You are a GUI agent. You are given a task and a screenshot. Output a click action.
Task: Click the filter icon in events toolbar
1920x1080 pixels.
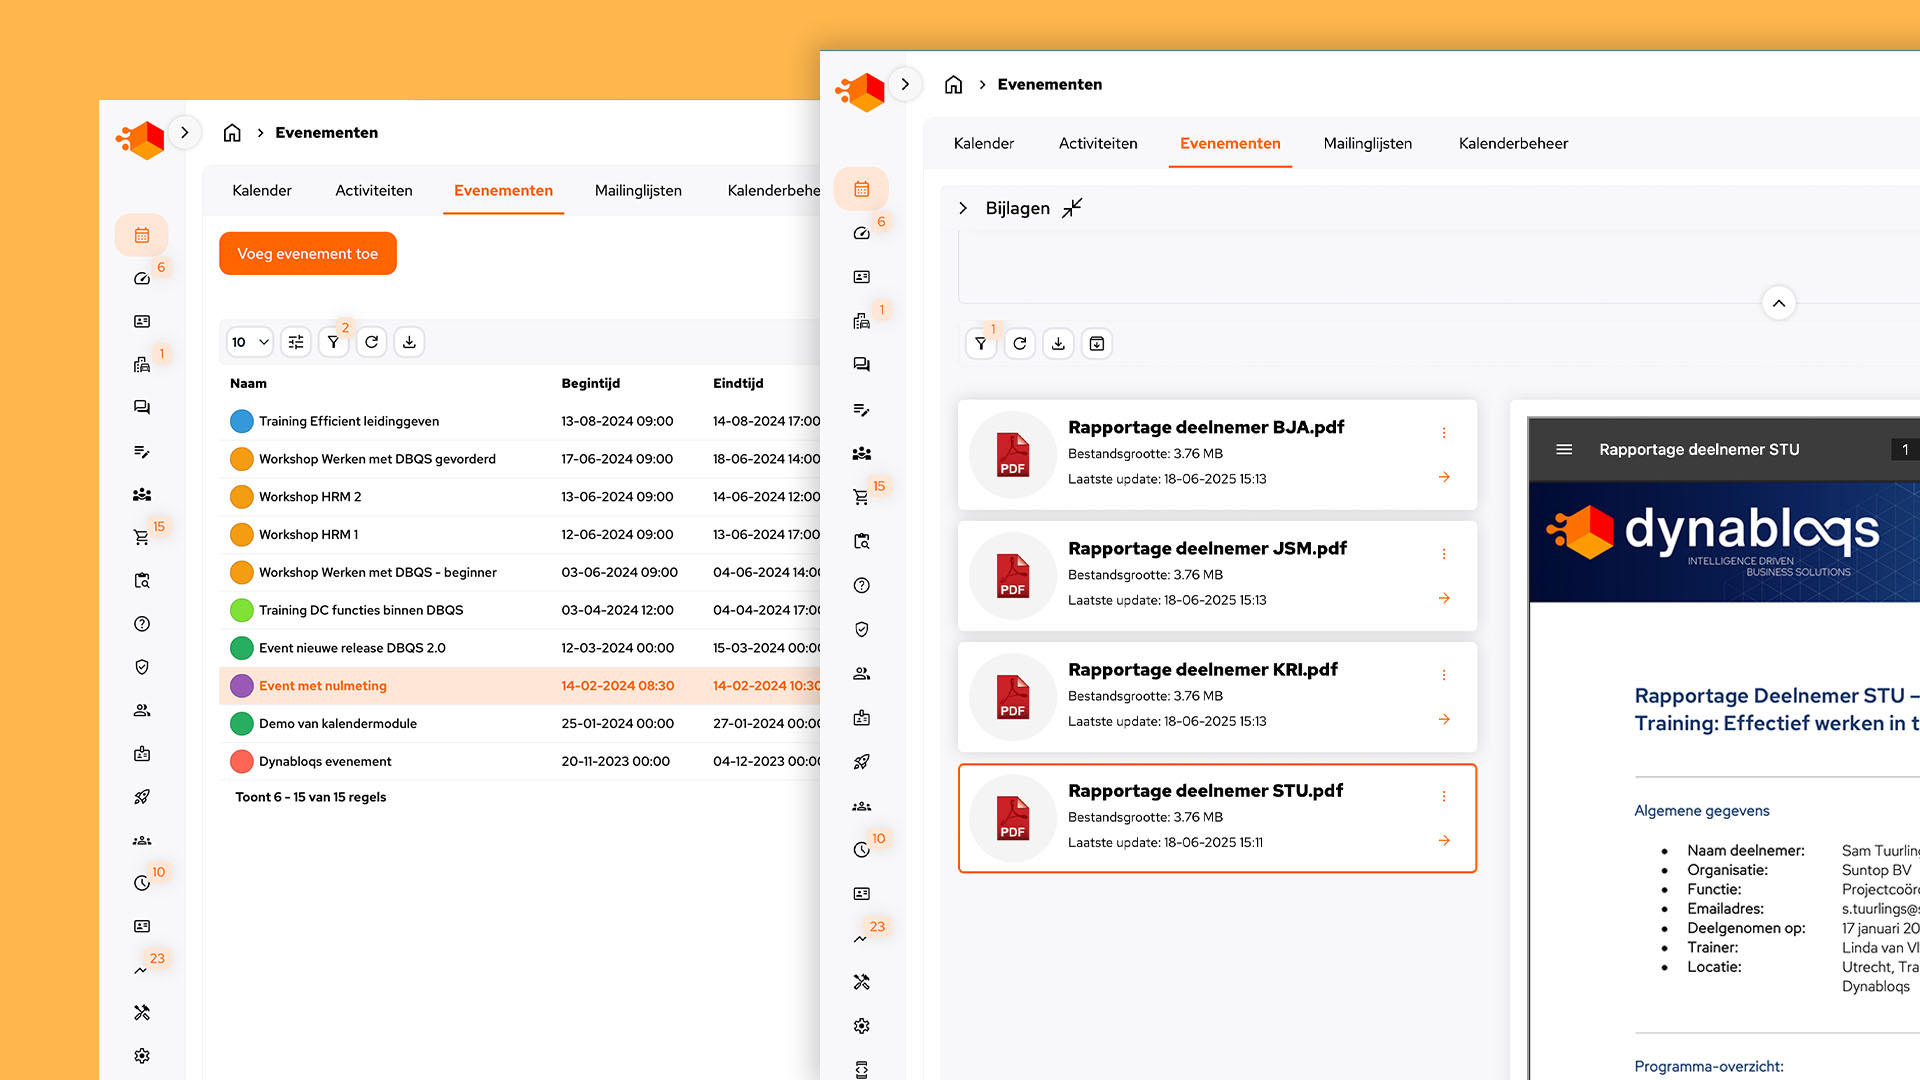(x=333, y=342)
